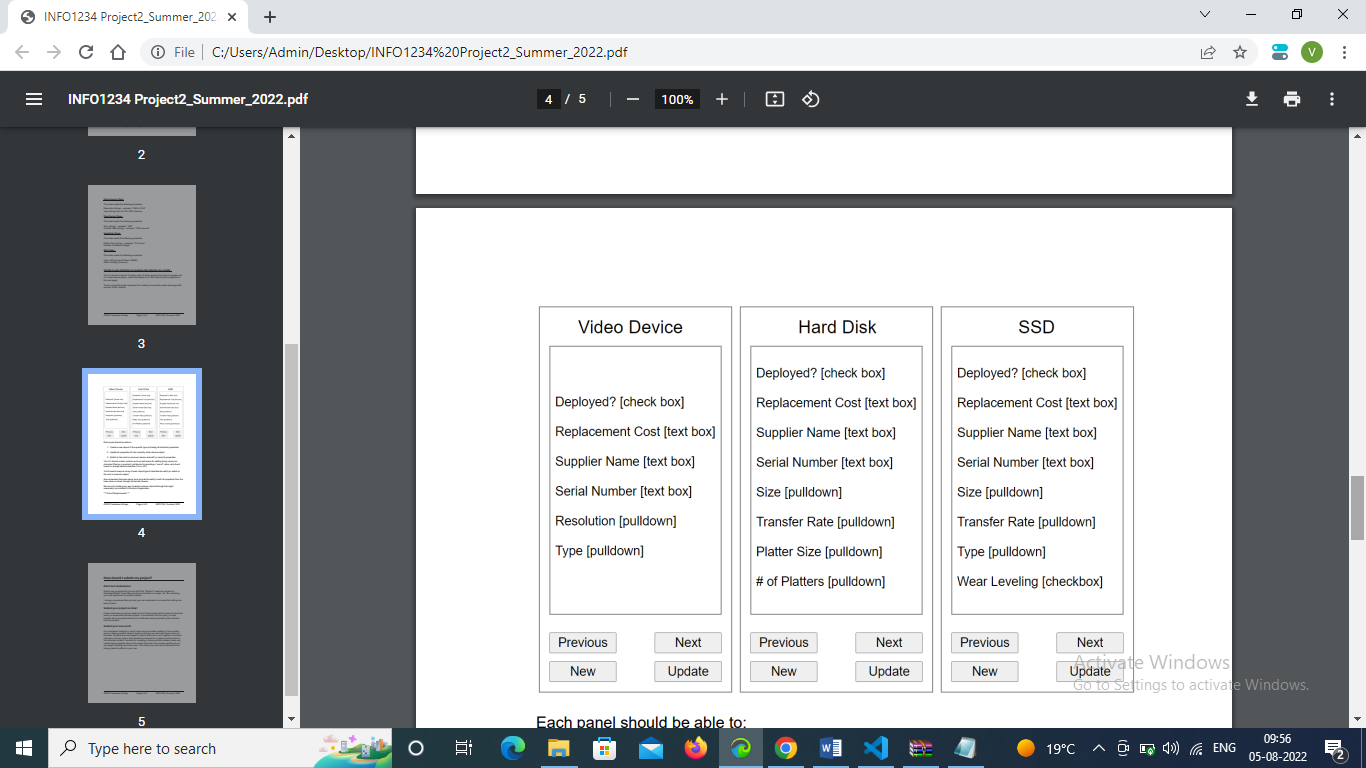Click the "# of Platters [pulldown]" text

point(820,582)
